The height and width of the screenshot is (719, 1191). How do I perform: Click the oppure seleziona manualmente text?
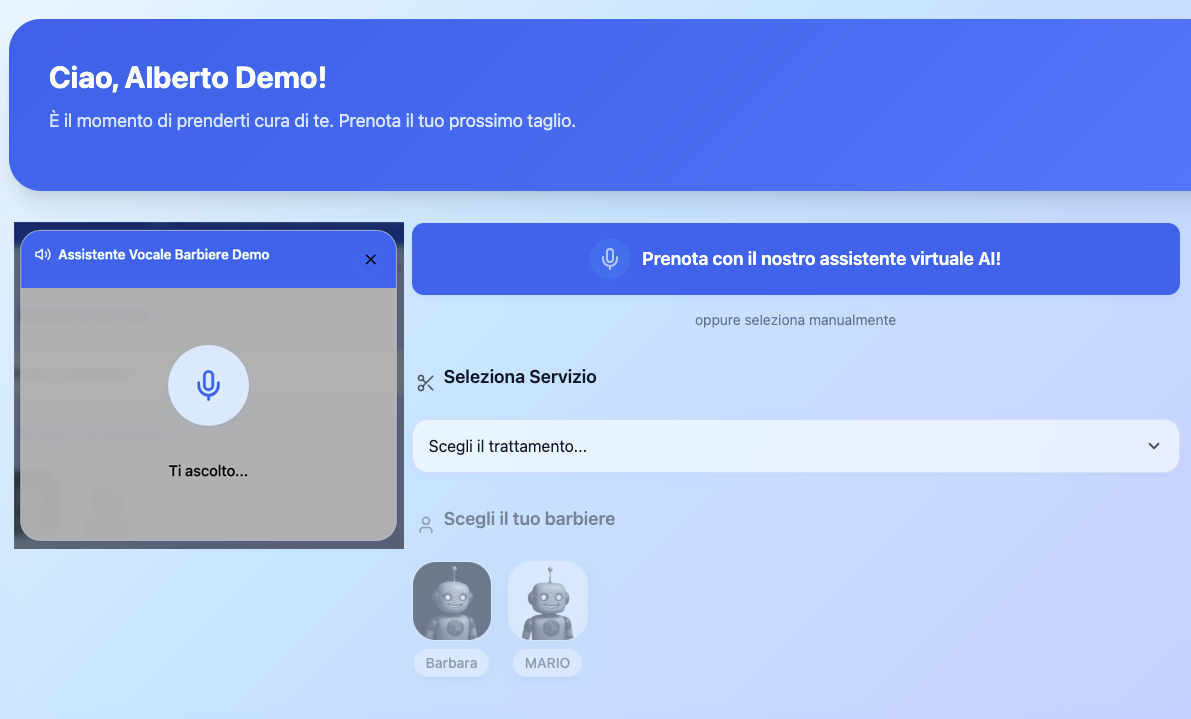(x=795, y=320)
